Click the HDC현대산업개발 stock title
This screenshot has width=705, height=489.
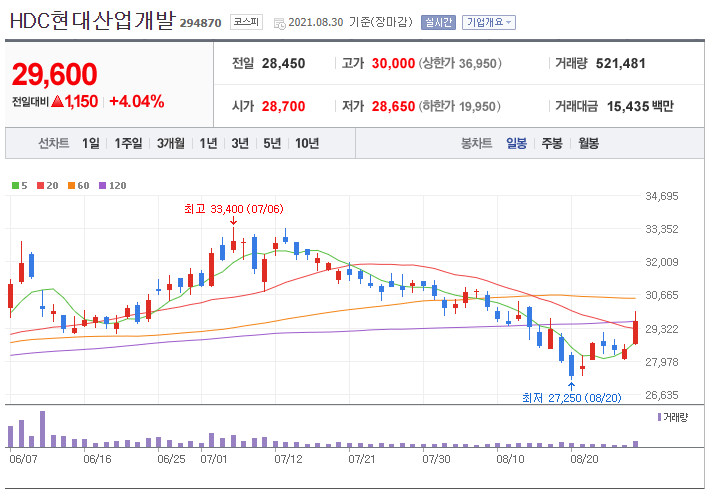[91, 22]
